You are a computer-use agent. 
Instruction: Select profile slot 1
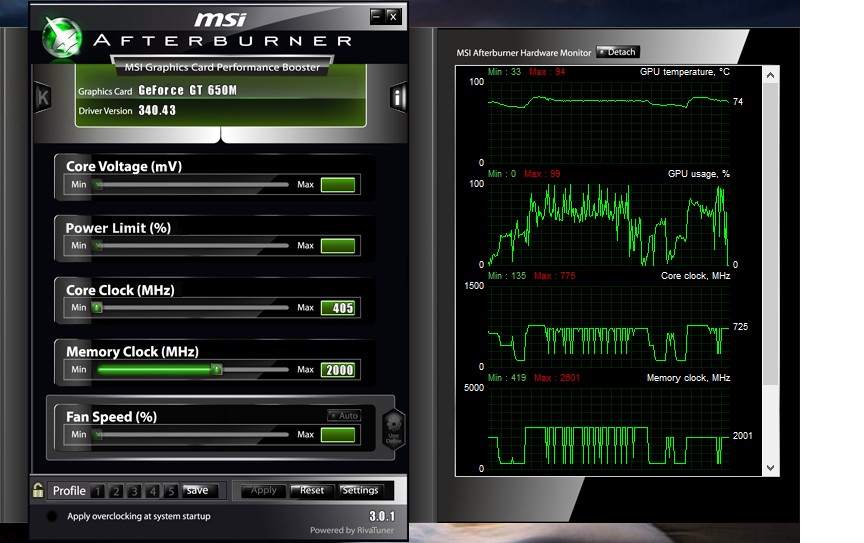pos(98,491)
